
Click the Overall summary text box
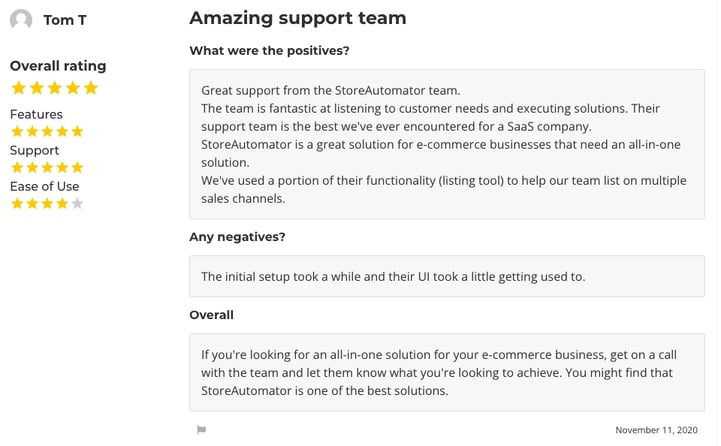(447, 372)
